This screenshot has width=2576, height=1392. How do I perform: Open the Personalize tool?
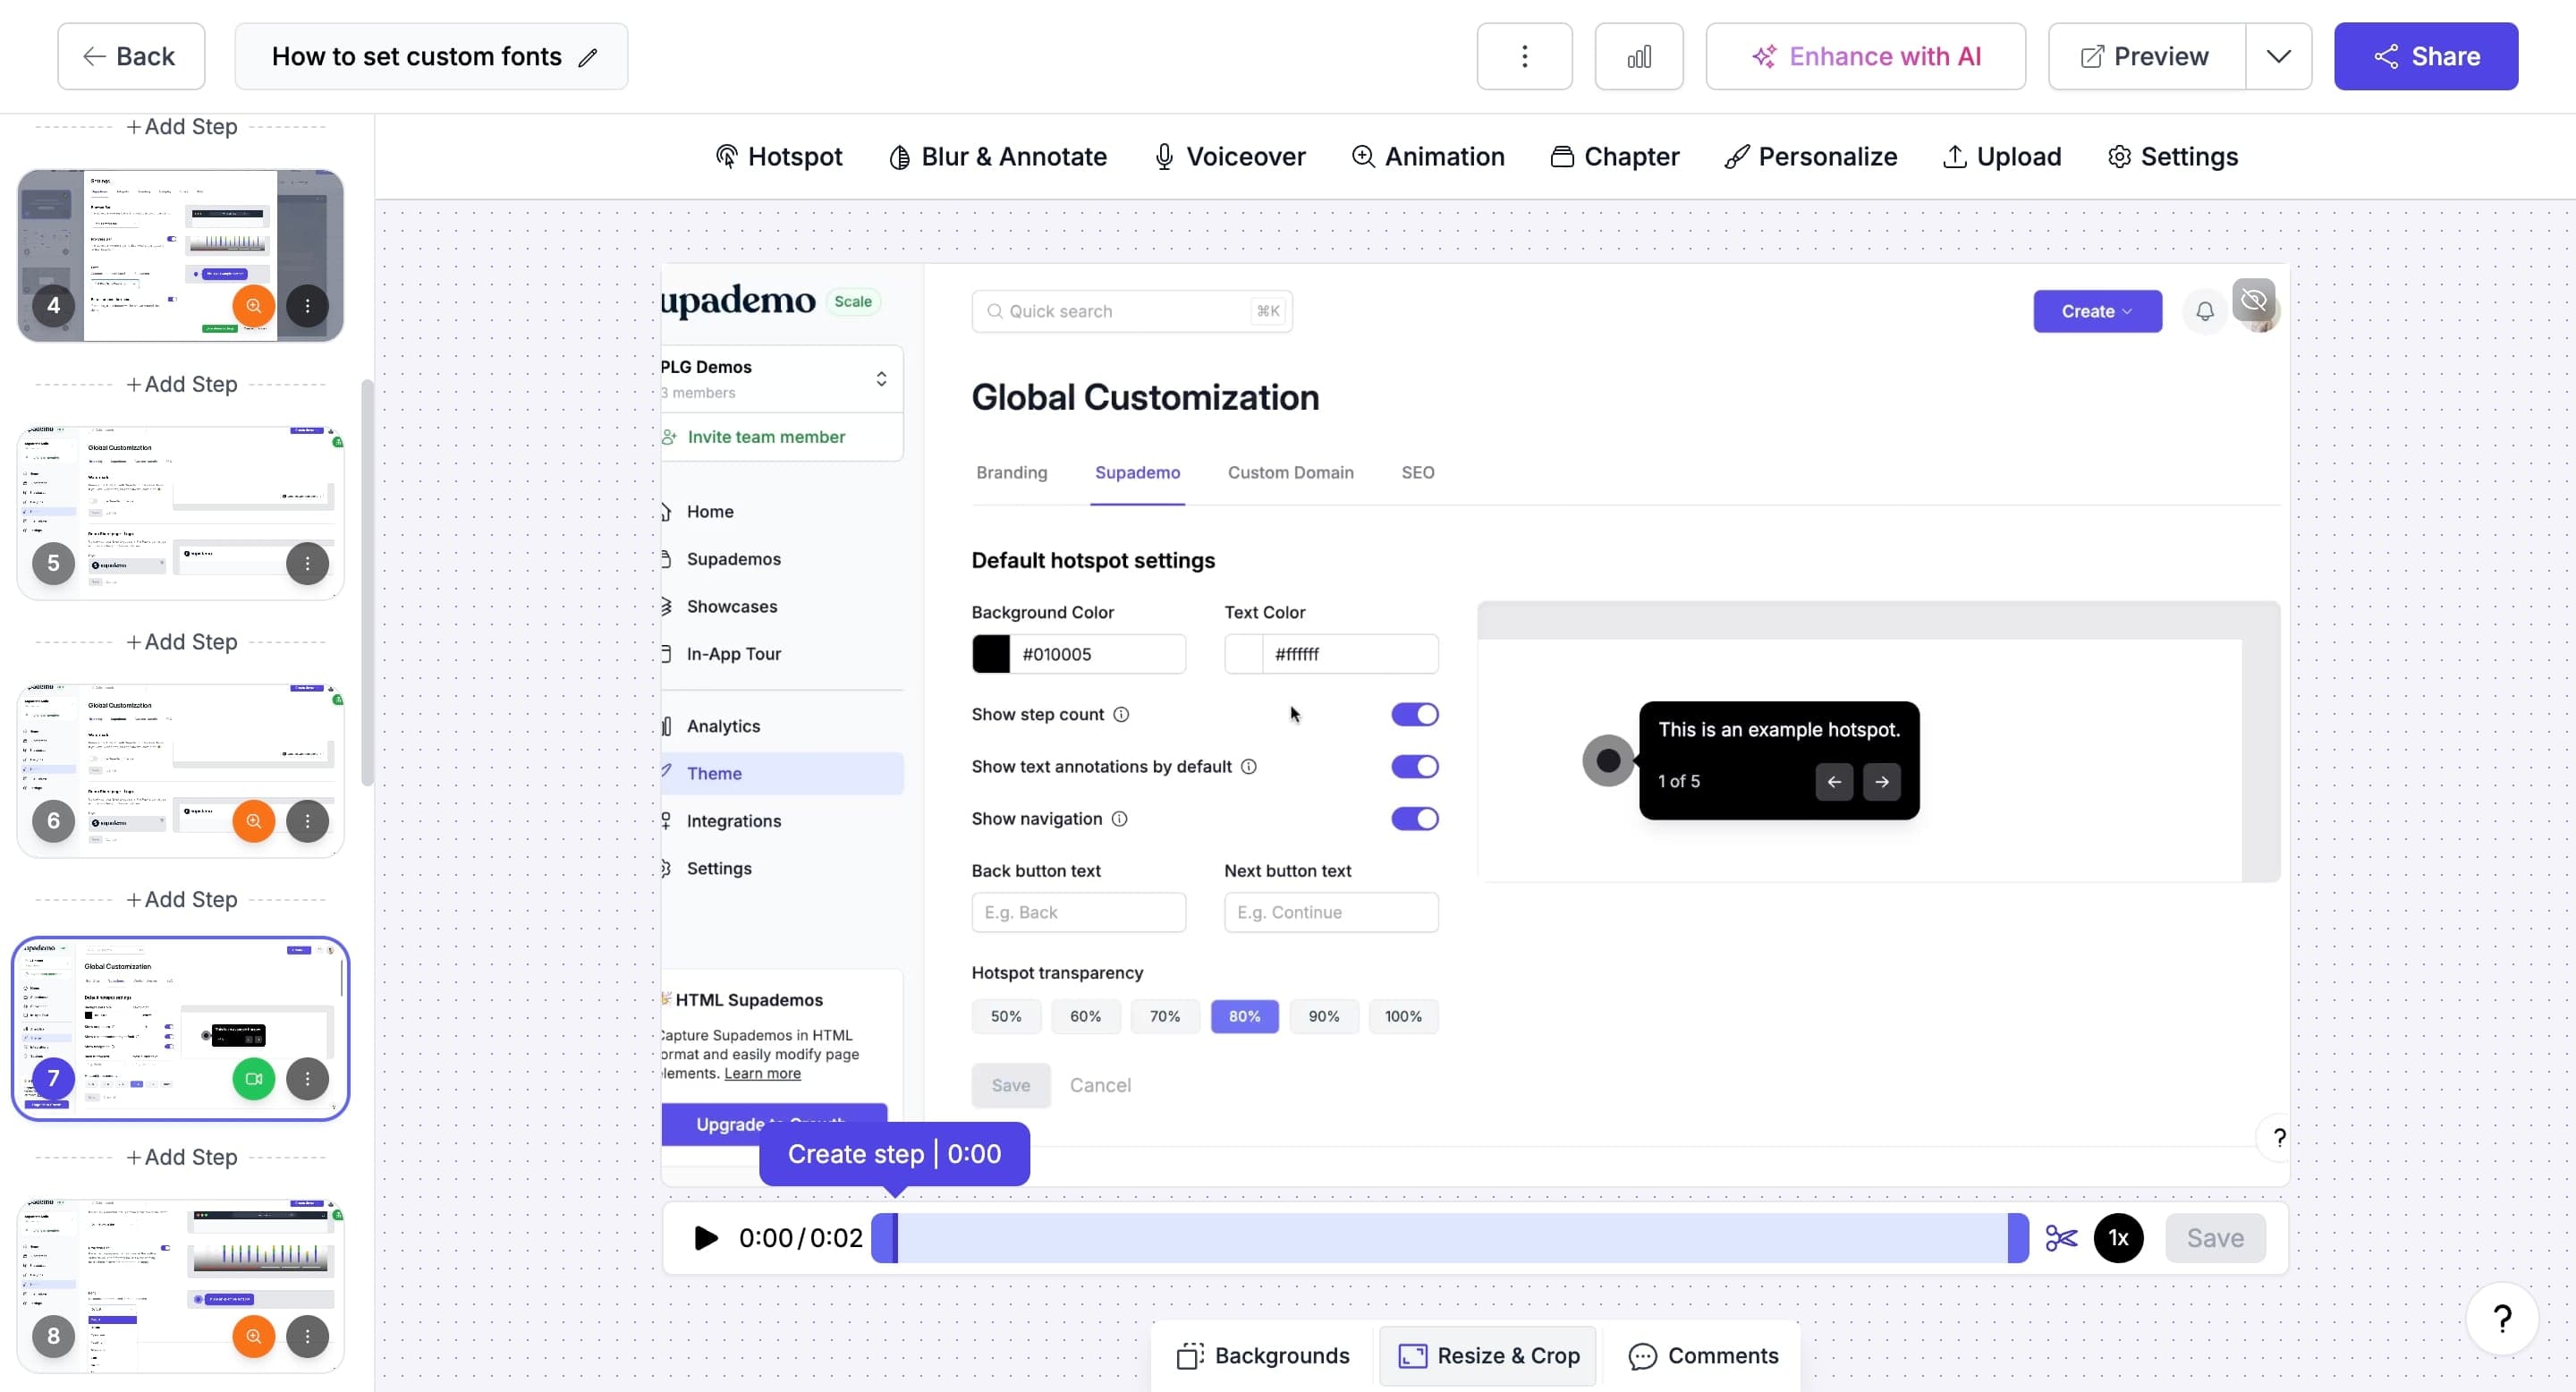tap(1810, 157)
